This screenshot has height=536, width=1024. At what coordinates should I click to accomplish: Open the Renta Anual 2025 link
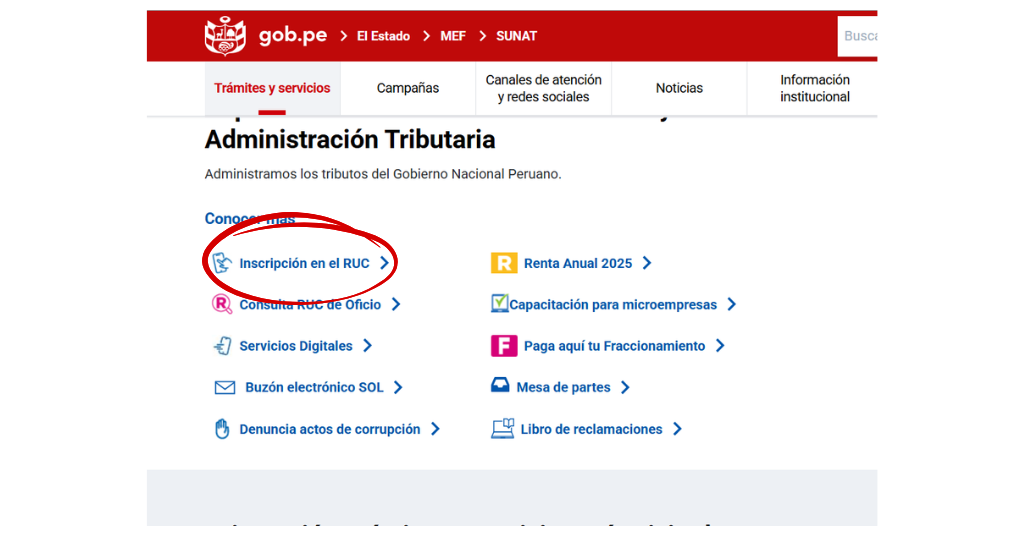point(578,263)
